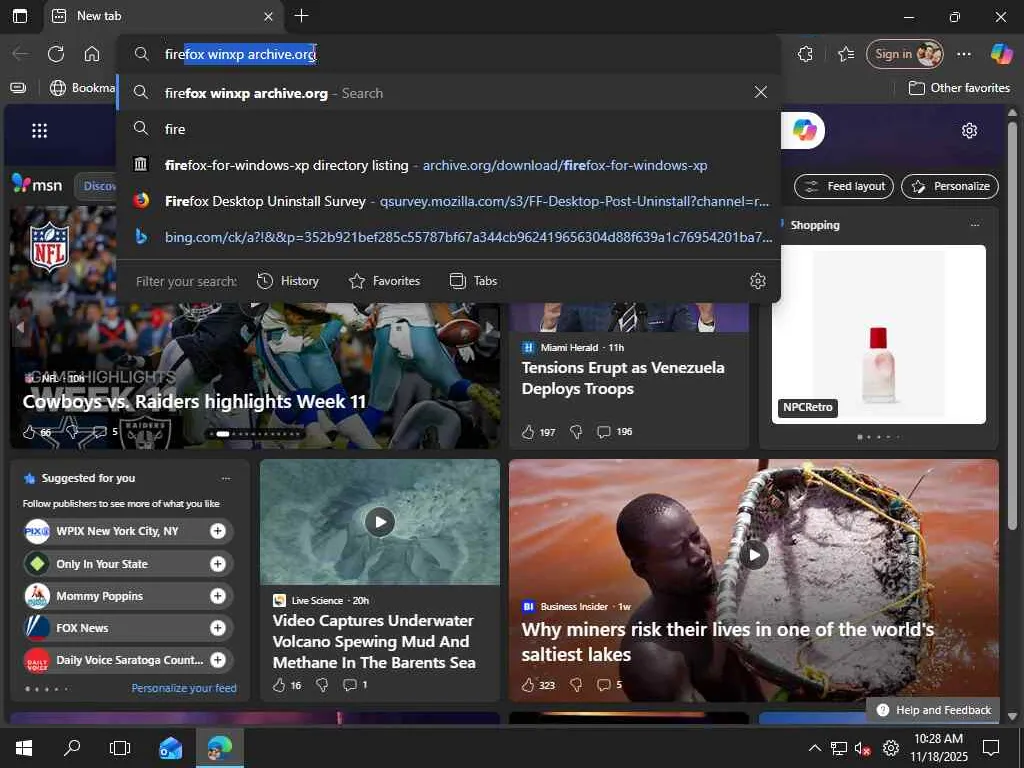Follow Mommy Poppins publisher
Image resolution: width=1024 pixels, height=768 pixels.
[217, 596]
